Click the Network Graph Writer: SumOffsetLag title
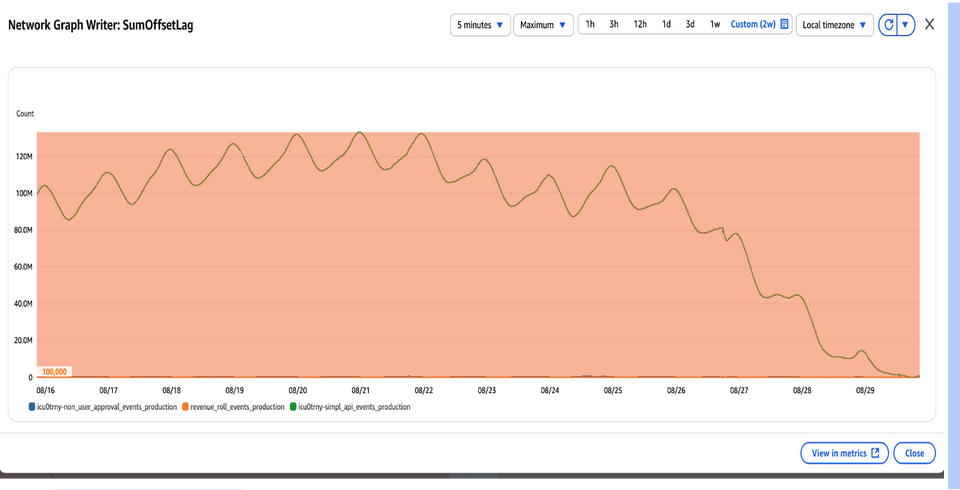This screenshot has height=490, width=960. click(x=101, y=25)
